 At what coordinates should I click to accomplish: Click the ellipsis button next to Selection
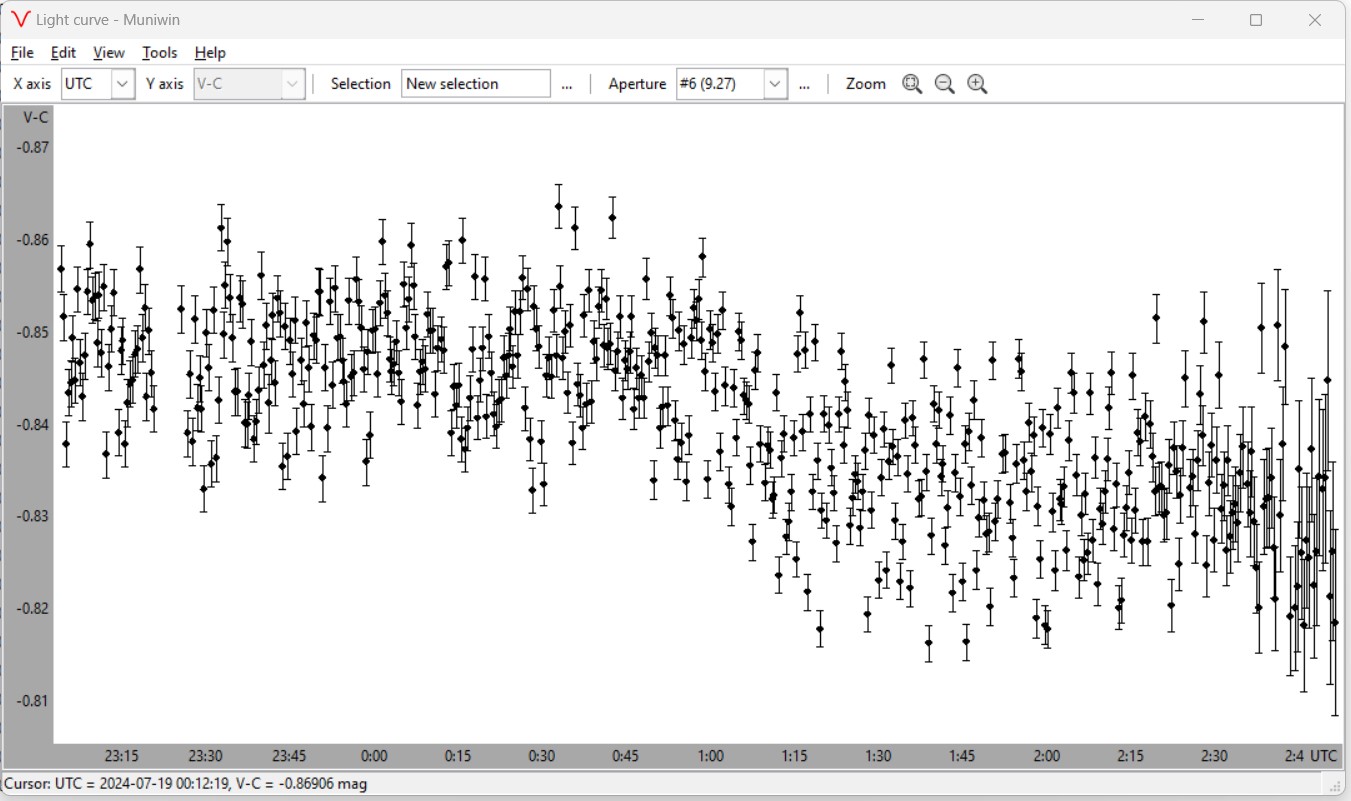[567, 84]
